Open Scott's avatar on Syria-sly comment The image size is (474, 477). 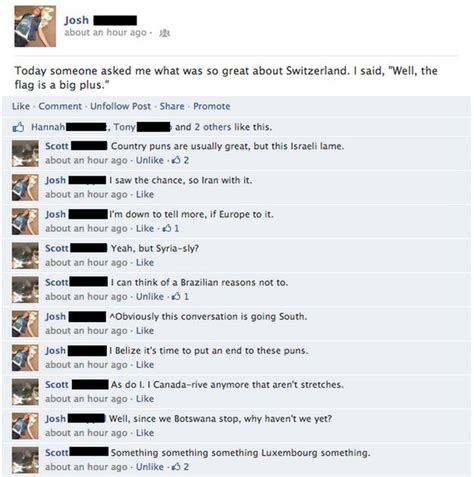25,256
